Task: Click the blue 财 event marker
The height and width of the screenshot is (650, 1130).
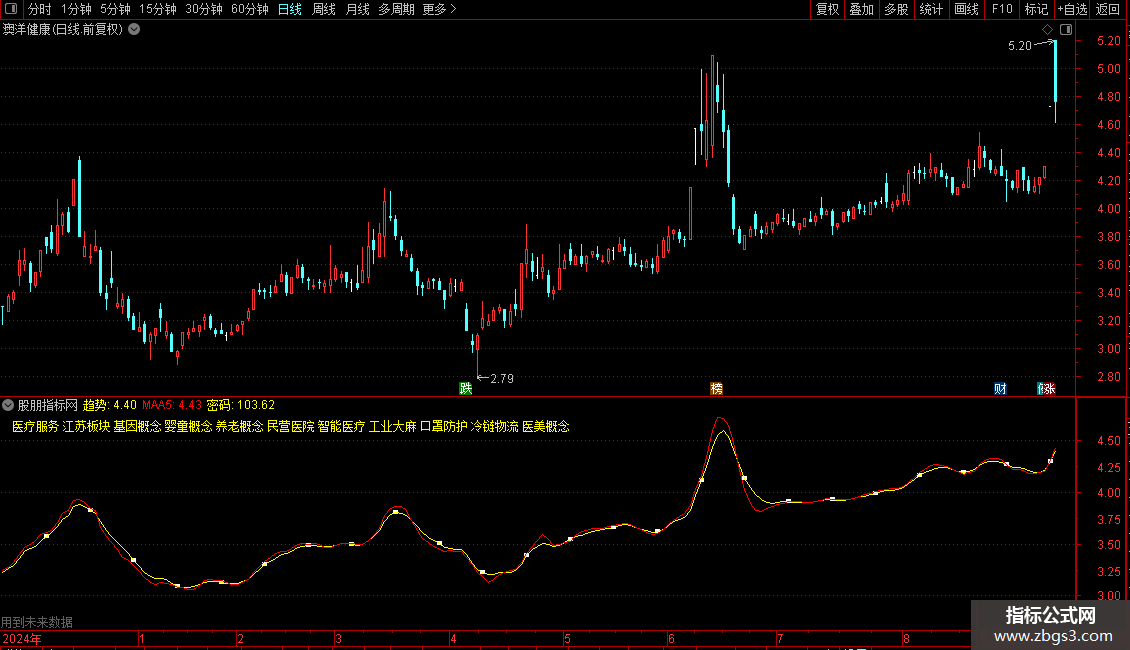Action: [1000, 388]
